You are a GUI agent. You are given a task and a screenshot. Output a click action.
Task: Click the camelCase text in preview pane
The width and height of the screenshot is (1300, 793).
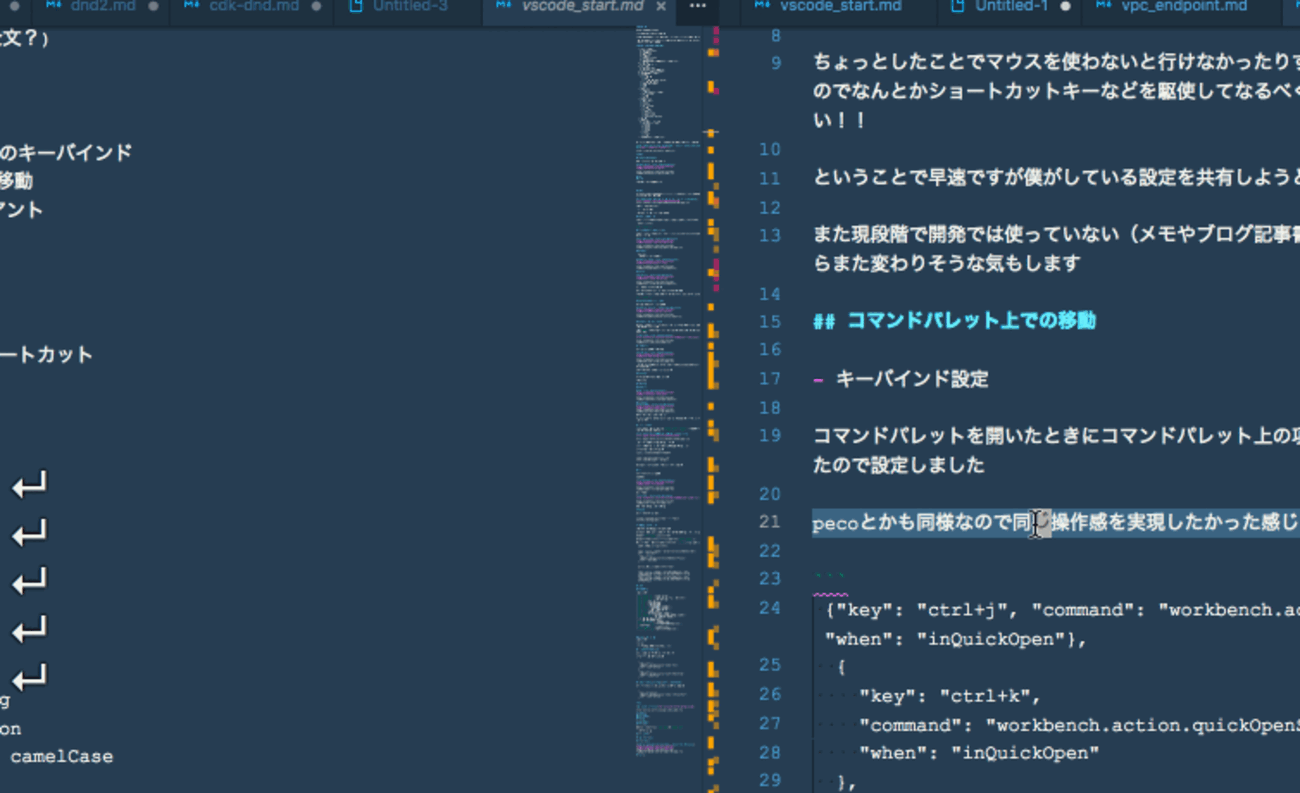(61, 757)
